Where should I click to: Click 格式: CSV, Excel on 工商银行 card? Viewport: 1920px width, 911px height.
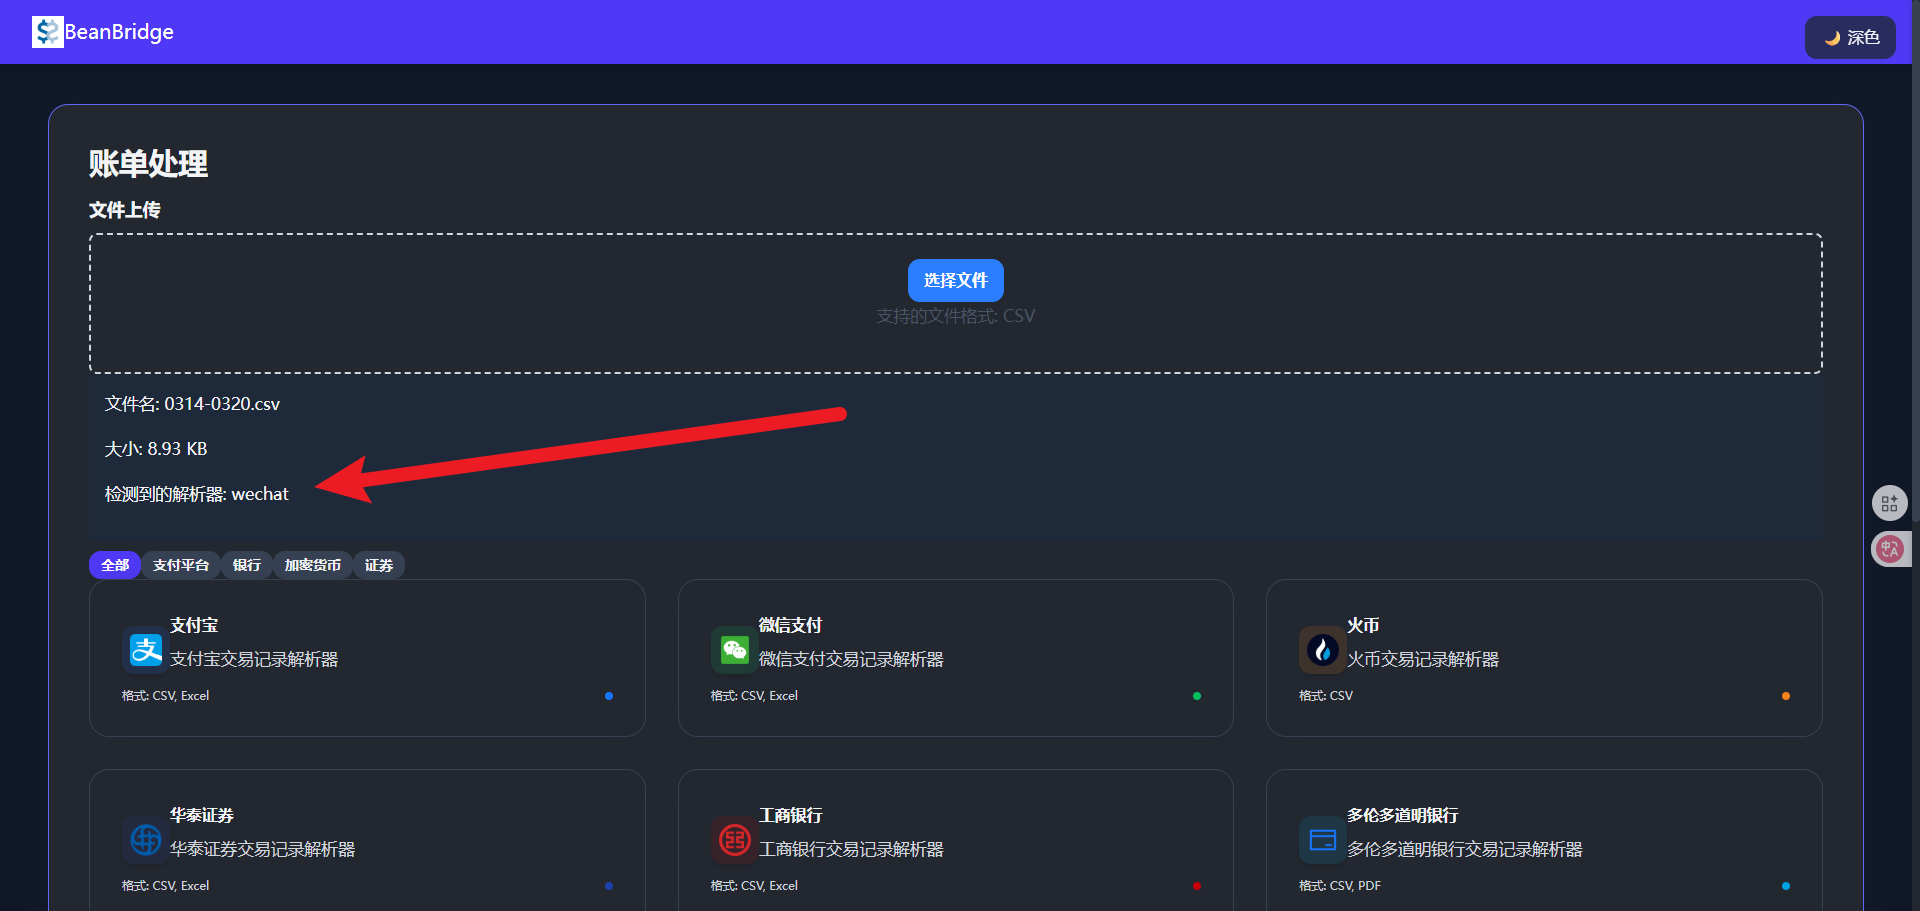pyautogui.click(x=754, y=886)
